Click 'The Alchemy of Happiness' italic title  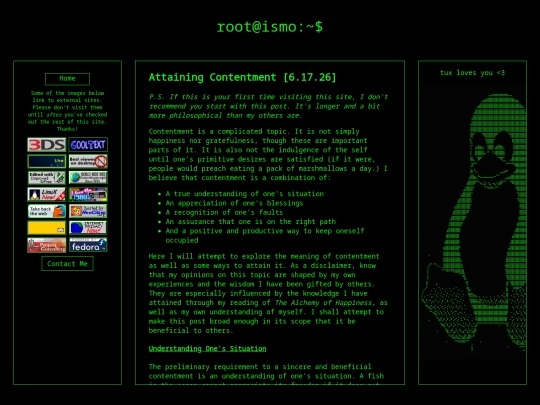(x=323, y=303)
